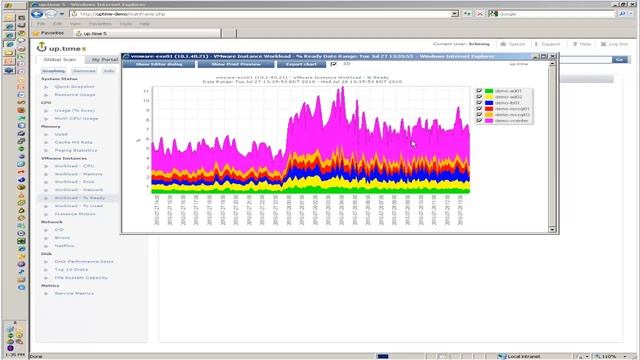Open the address bar URL dropdown arrow
Image resolution: width=640 pixels, height=360 pixels.
[x=455, y=14]
